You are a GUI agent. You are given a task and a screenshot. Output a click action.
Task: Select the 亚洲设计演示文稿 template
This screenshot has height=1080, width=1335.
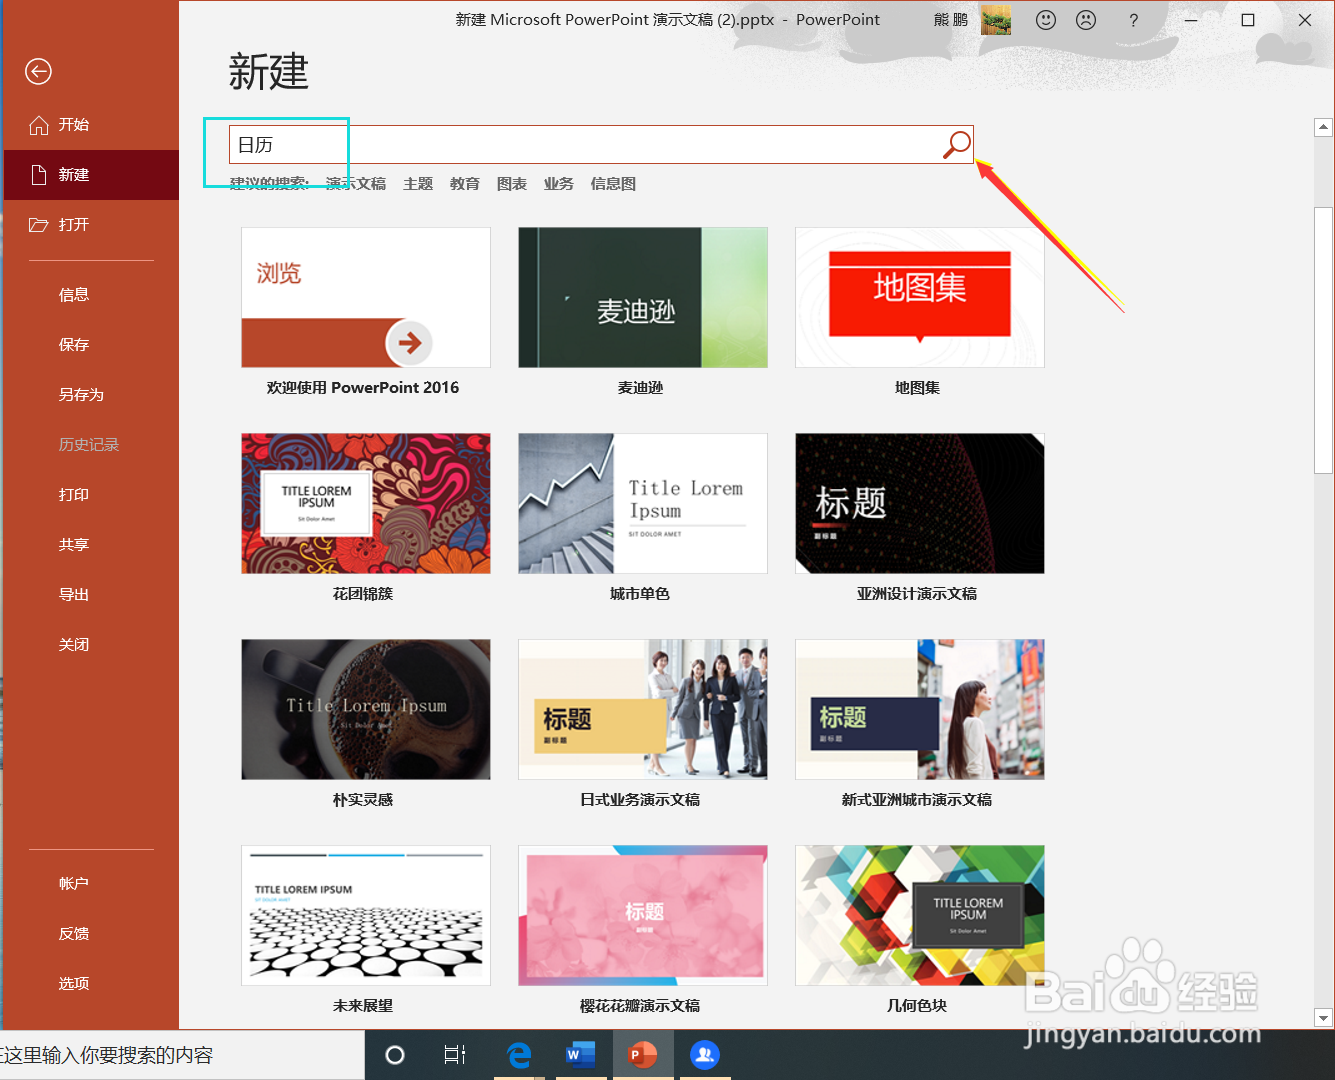coord(920,503)
